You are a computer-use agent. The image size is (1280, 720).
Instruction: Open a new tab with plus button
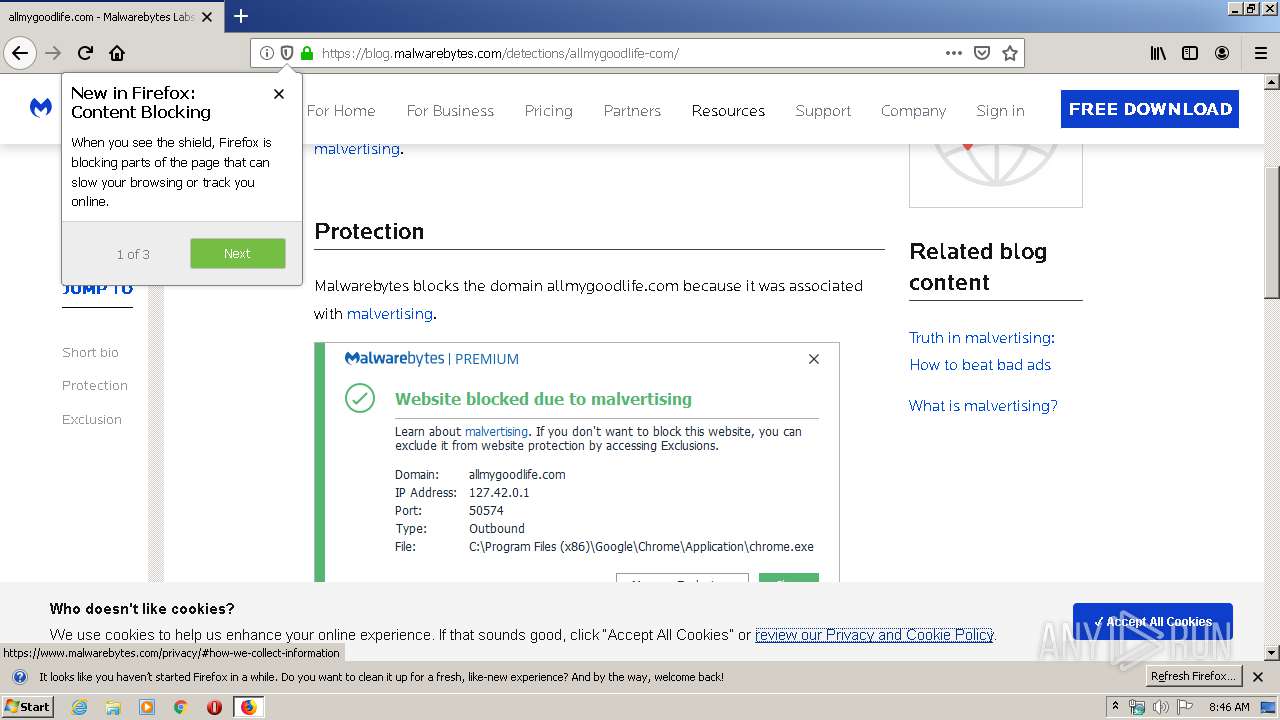pos(241,16)
